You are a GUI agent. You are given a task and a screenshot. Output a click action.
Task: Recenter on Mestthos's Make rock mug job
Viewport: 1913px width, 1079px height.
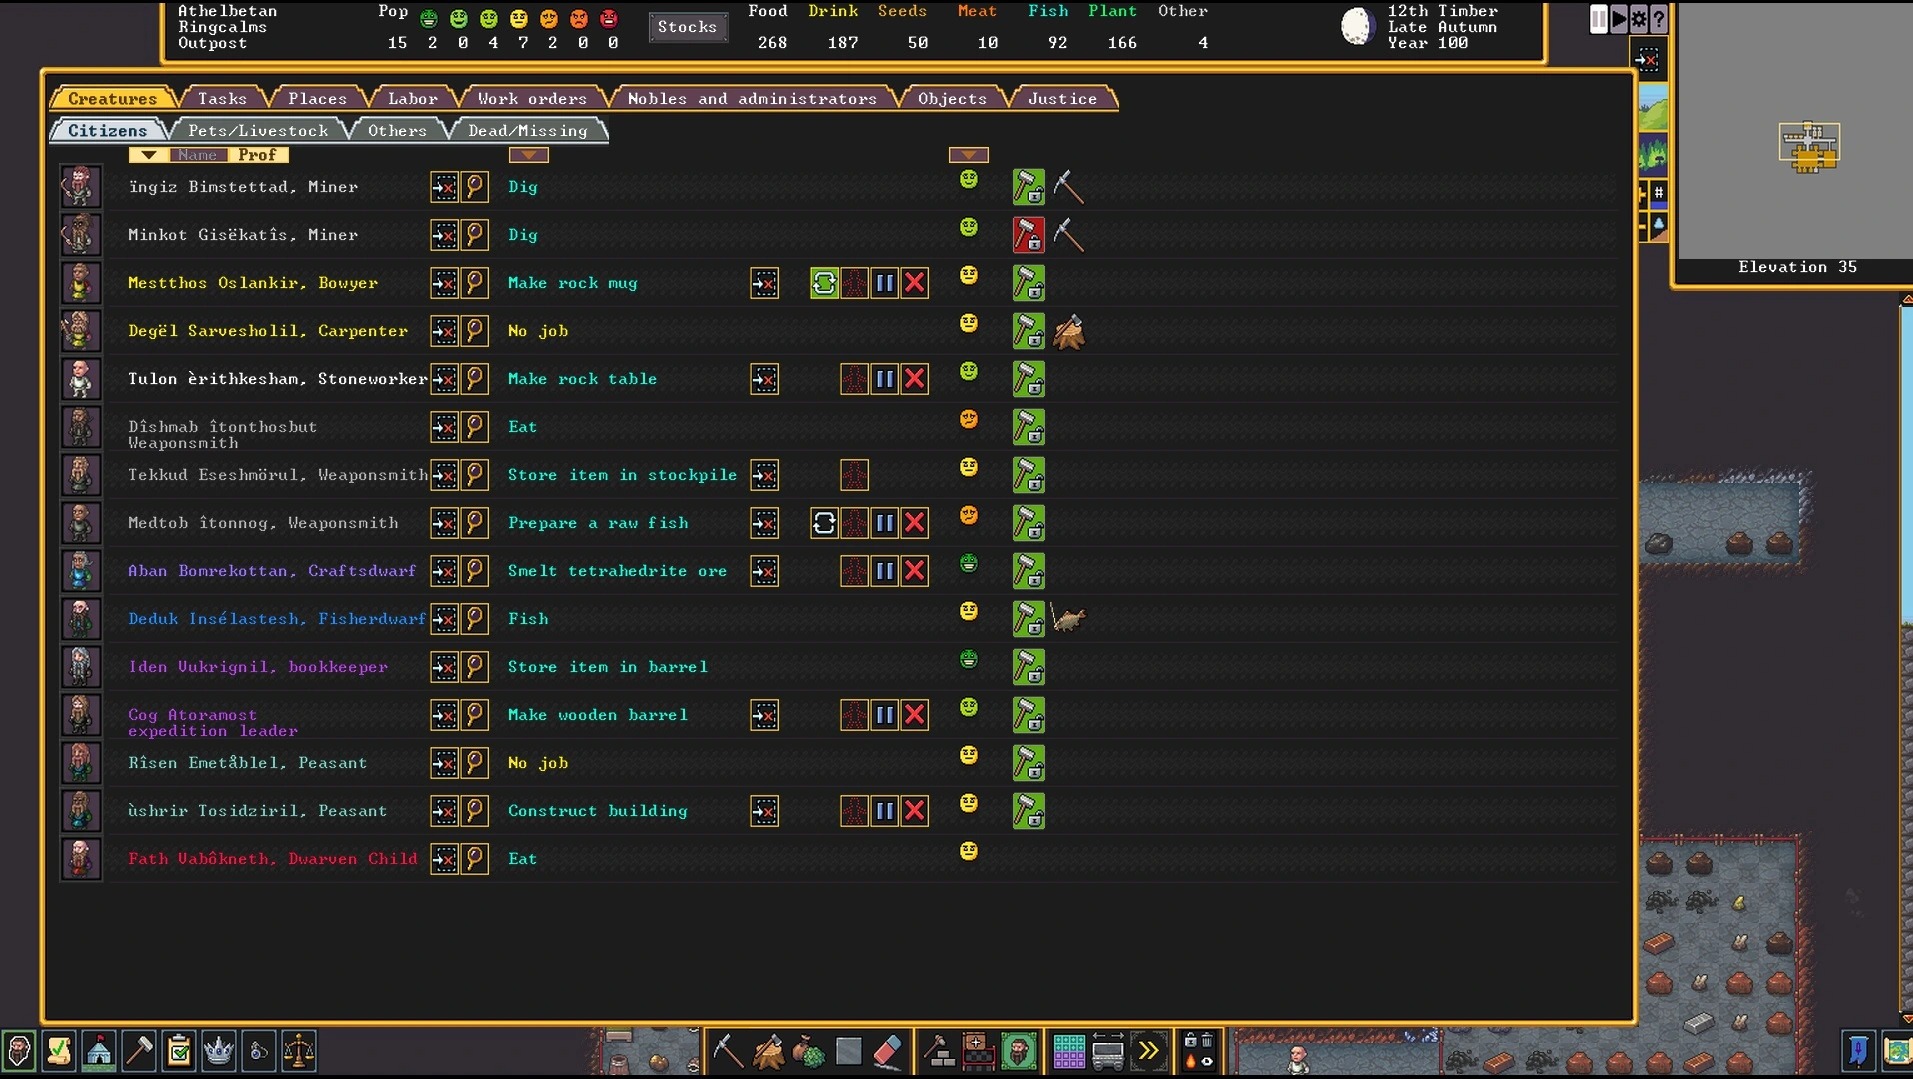tap(764, 283)
